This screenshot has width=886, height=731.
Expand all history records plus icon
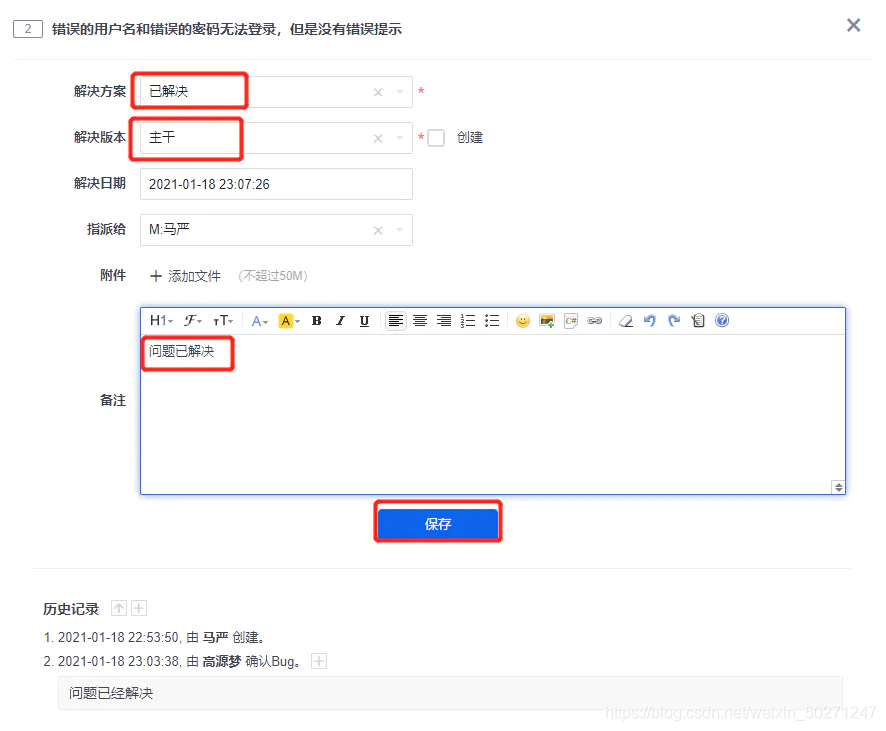click(139, 608)
